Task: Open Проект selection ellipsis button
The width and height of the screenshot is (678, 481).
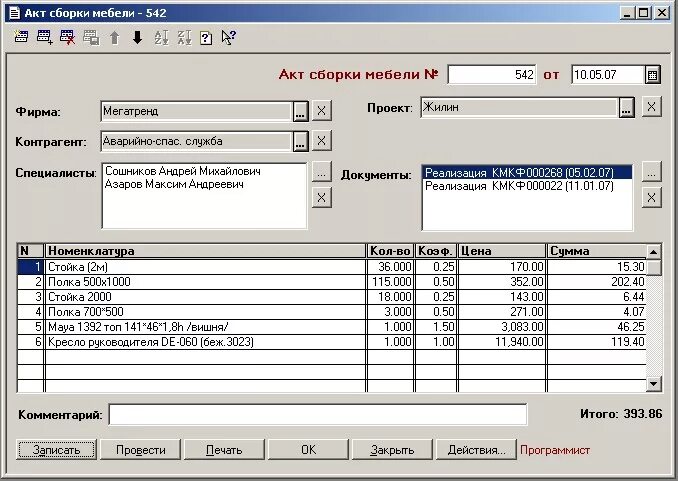Action: (626, 107)
